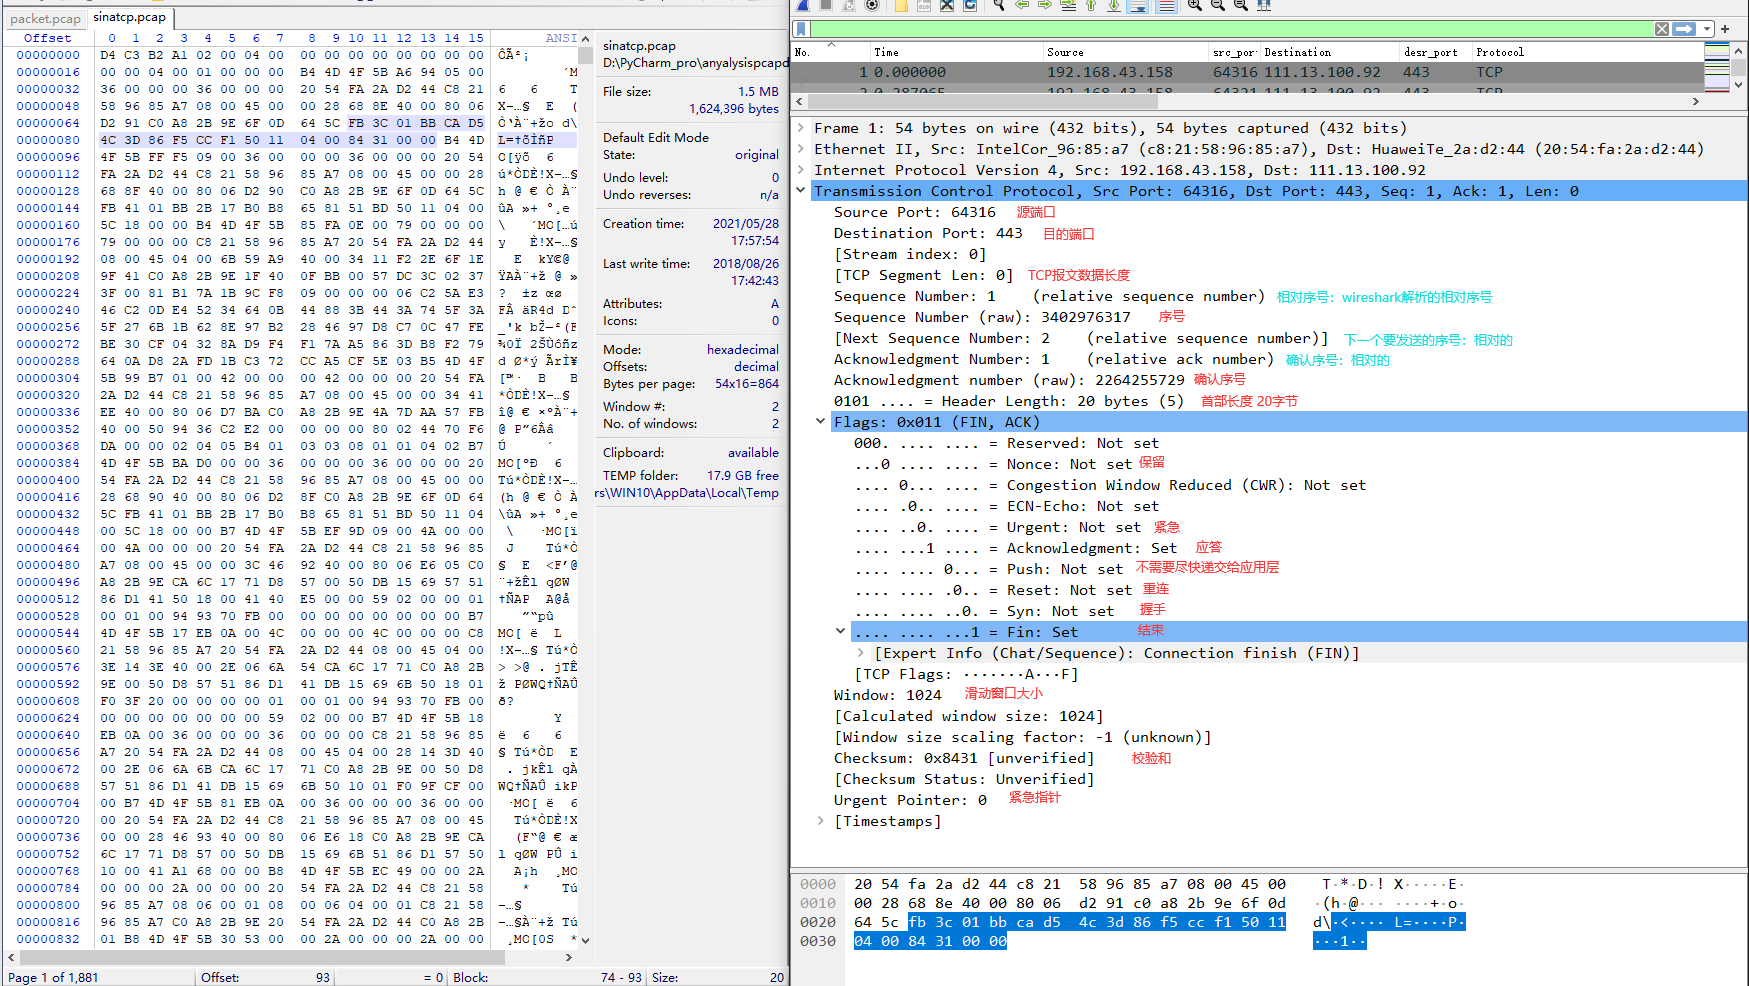This screenshot has height=986, width=1749.
Task: Expand the Ethernet II tree node
Action: pos(801,149)
